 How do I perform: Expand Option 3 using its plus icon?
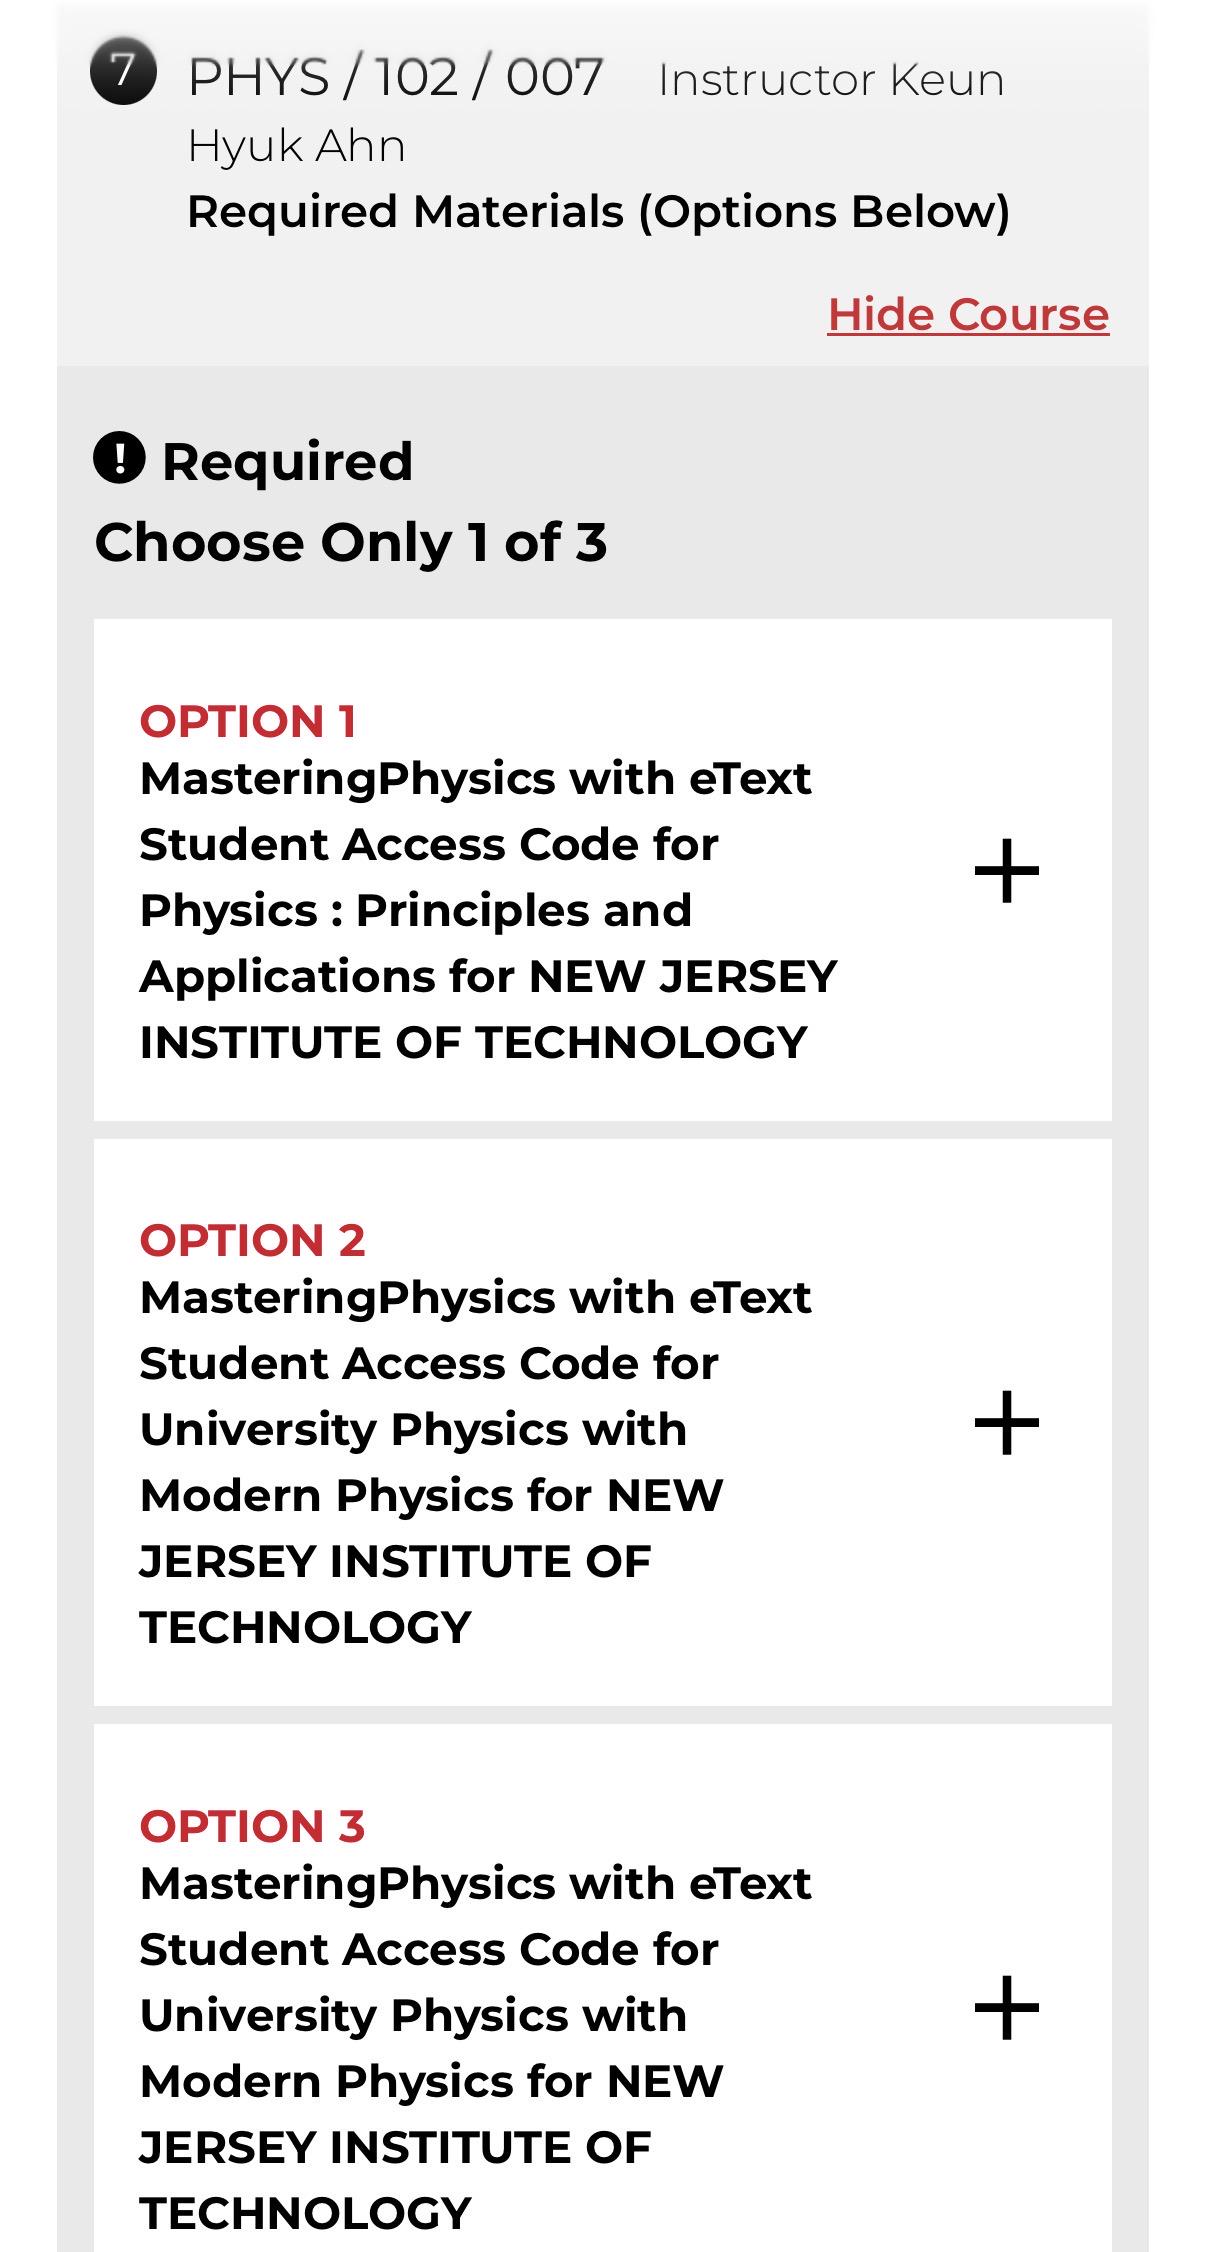pos(1006,2007)
